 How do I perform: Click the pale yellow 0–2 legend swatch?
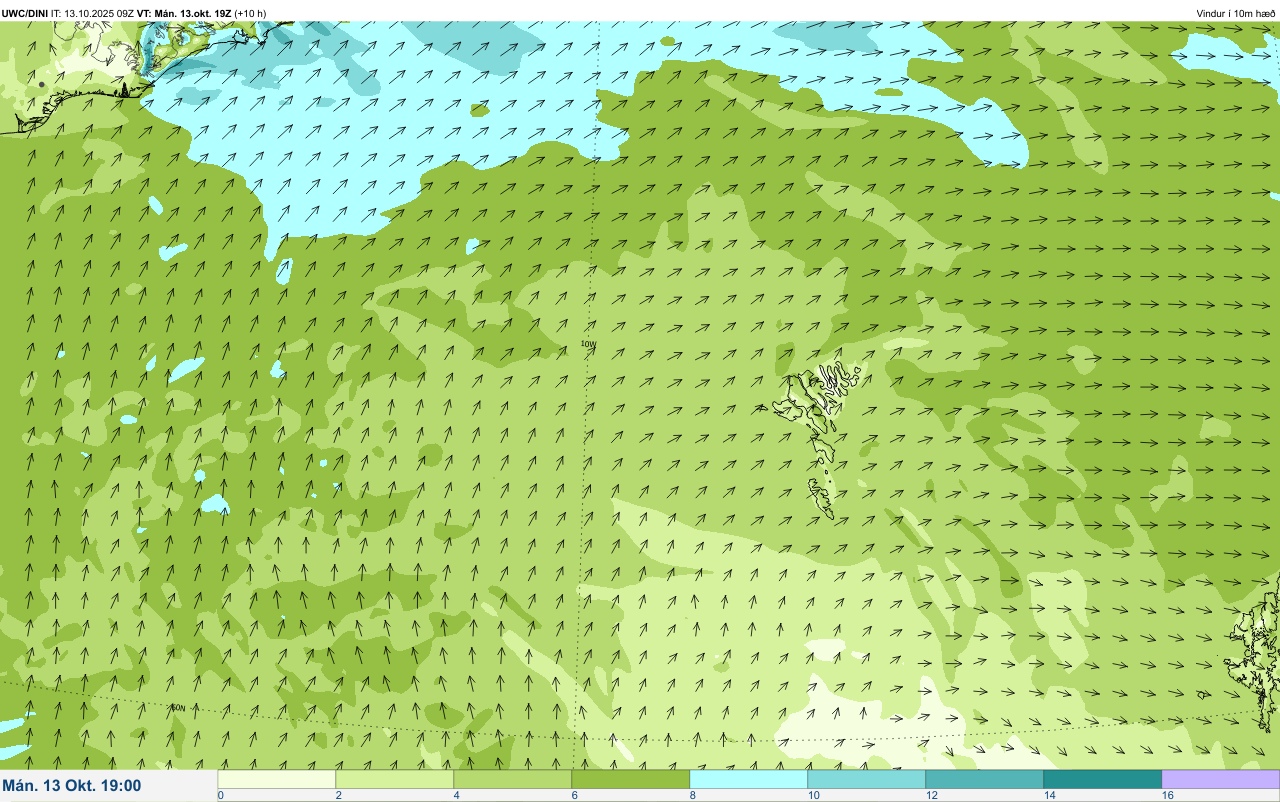pyautogui.click(x=277, y=779)
